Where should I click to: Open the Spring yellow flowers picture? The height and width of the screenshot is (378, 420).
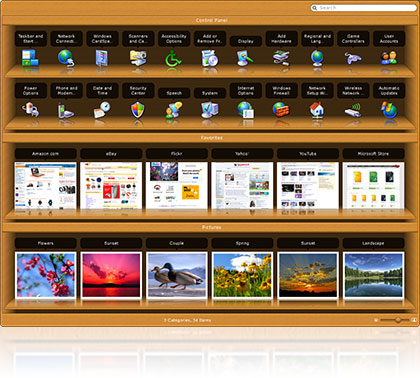pos(242,275)
